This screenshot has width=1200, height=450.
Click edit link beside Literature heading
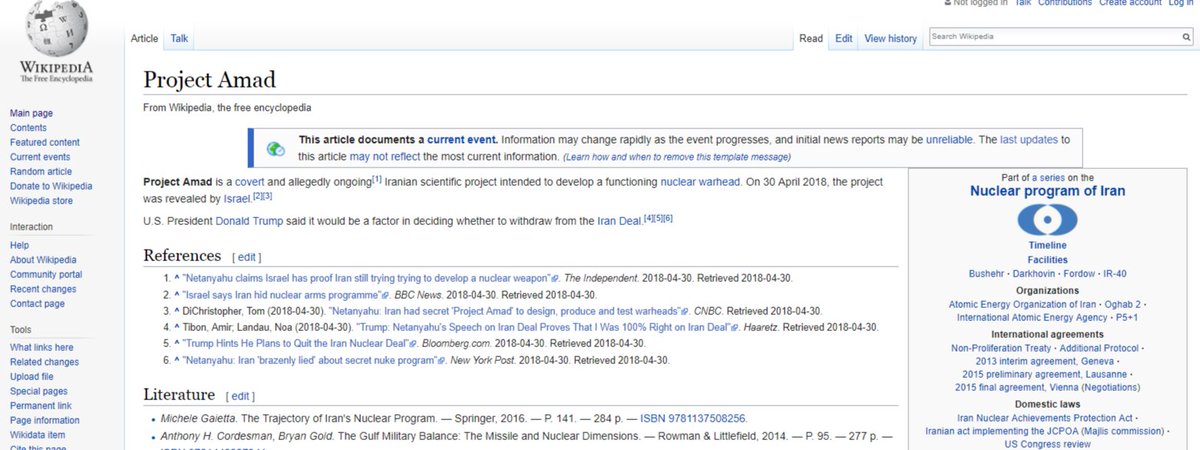click(x=242, y=396)
